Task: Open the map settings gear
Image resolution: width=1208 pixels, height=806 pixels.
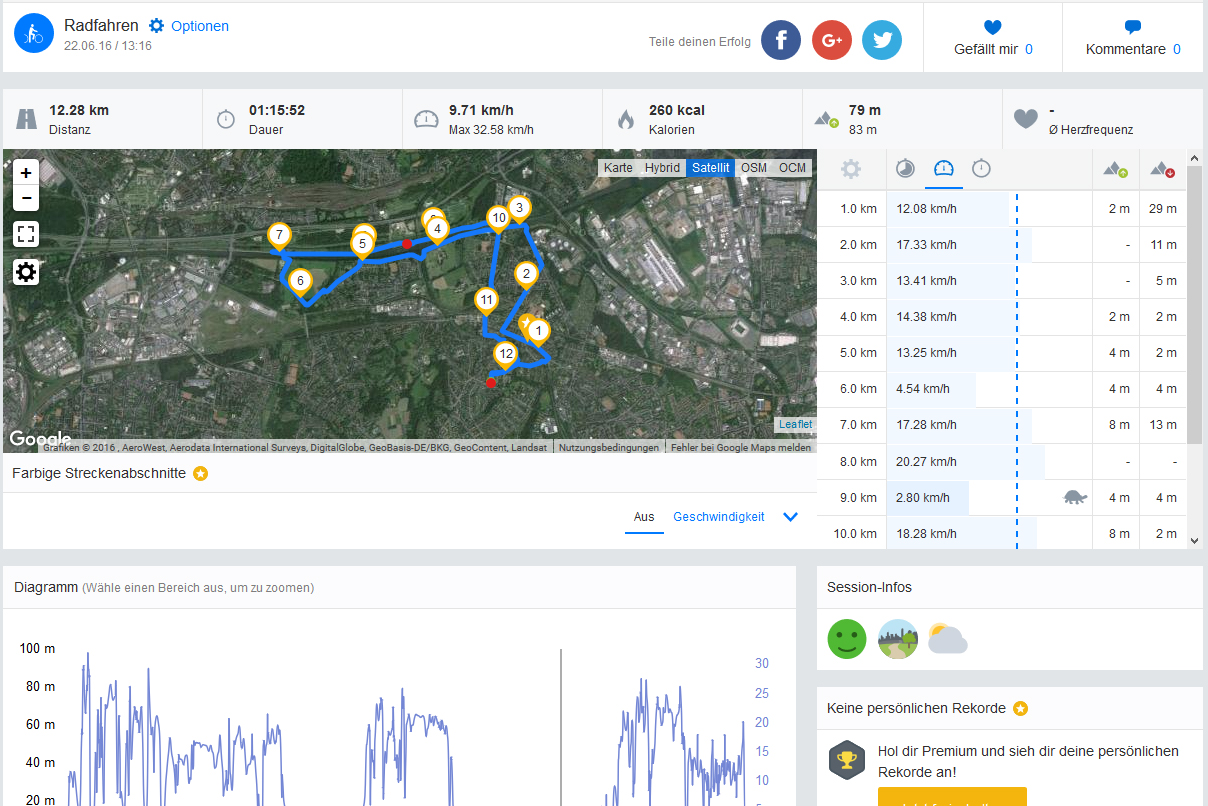Action: [26, 272]
